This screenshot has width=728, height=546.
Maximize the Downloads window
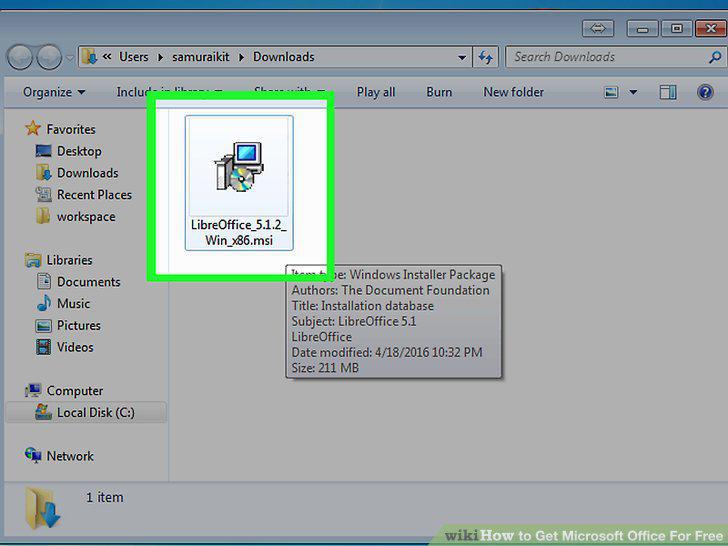[676, 29]
